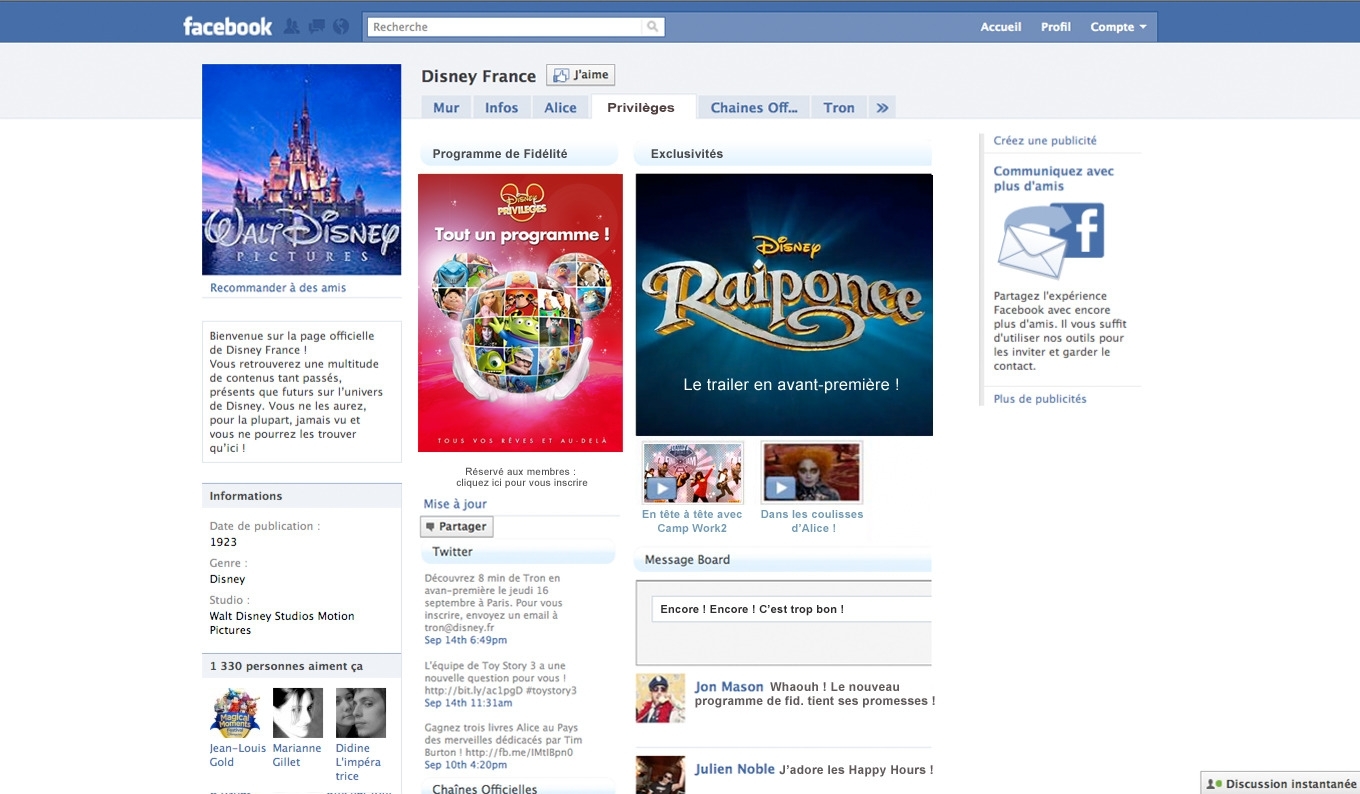Select the Privilèges tab
Screen dimensions: 1360x794
pos(641,108)
